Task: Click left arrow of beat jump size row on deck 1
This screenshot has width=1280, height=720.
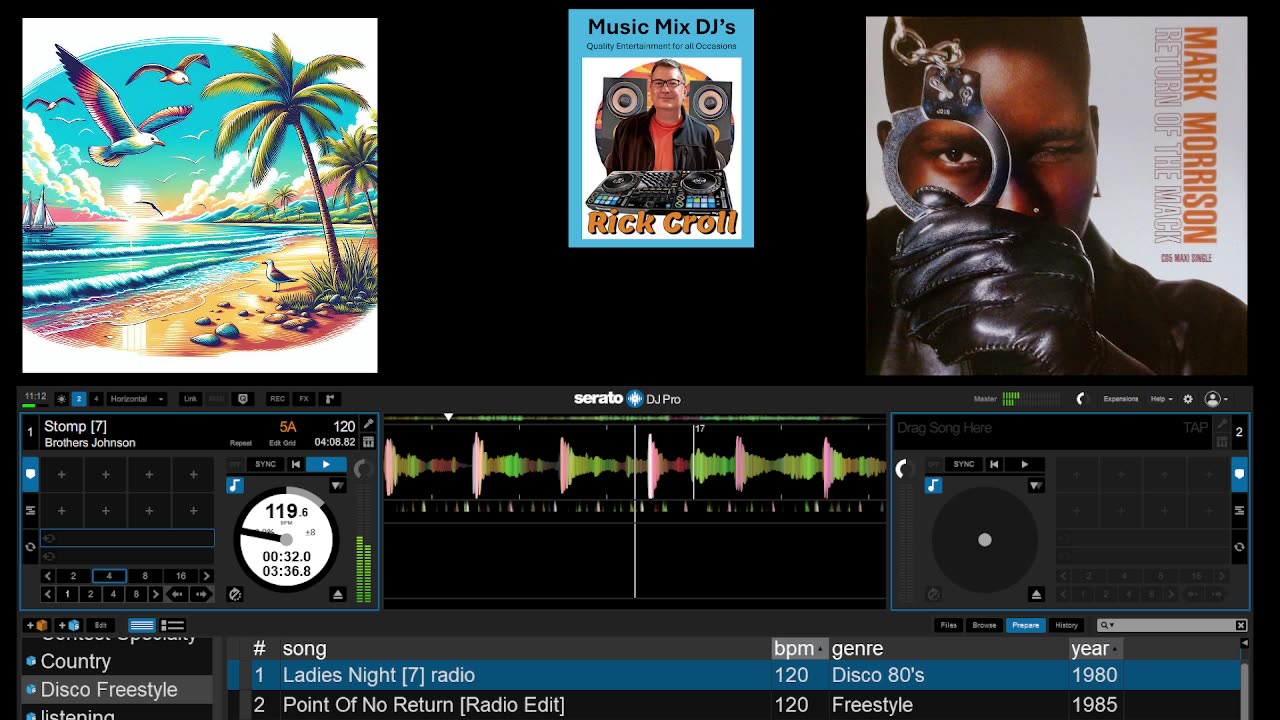Action: click(47, 594)
